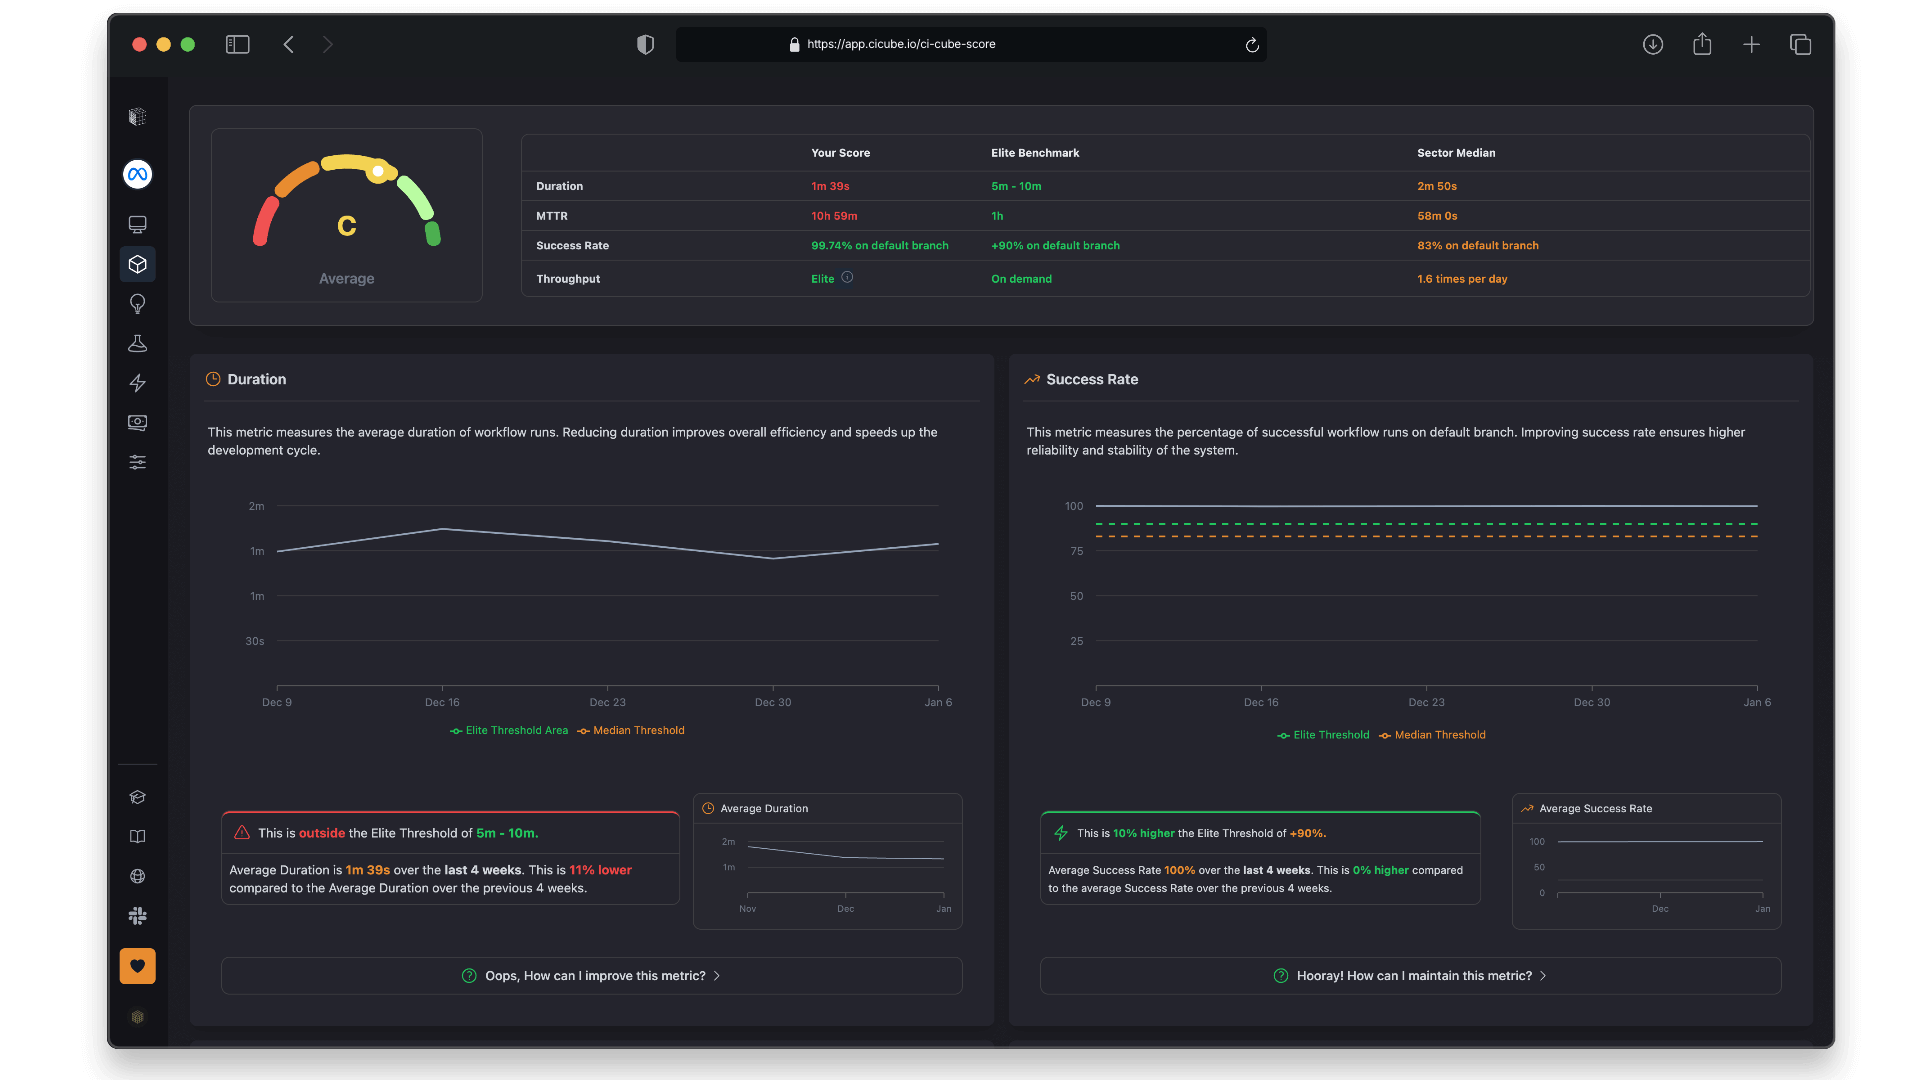The image size is (1920, 1080).
Task: Select the Meta logo in the sidebar
Action: click(x=137, y=174)
